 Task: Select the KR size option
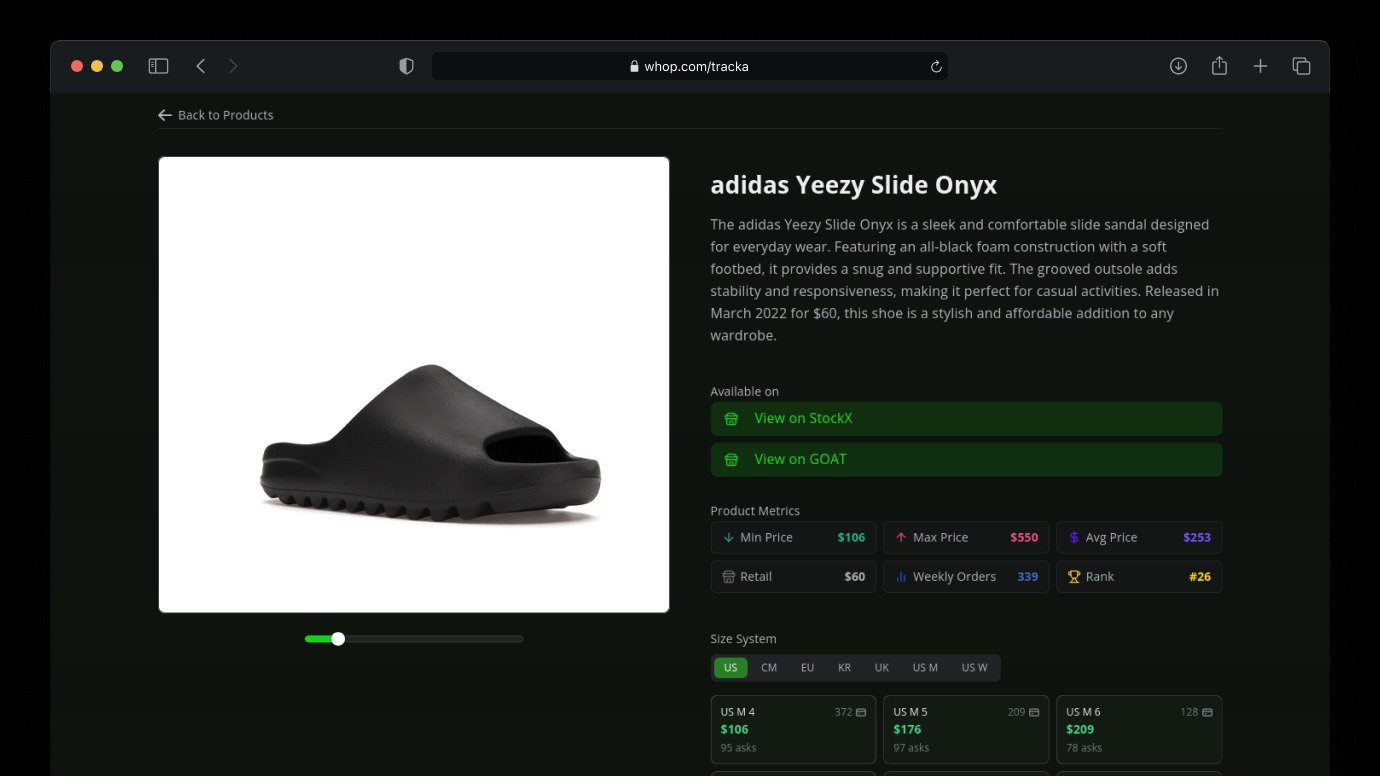[844, 668]
